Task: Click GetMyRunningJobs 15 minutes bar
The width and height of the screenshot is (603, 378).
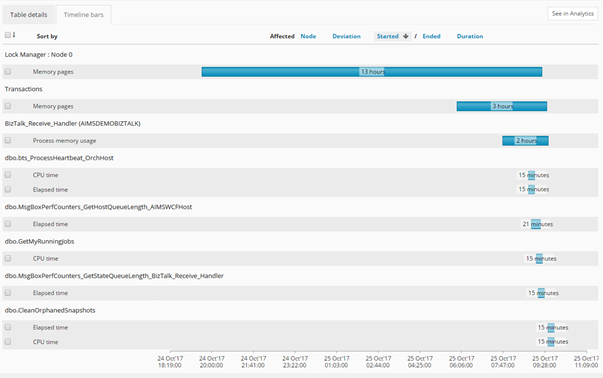Action: 539,258
